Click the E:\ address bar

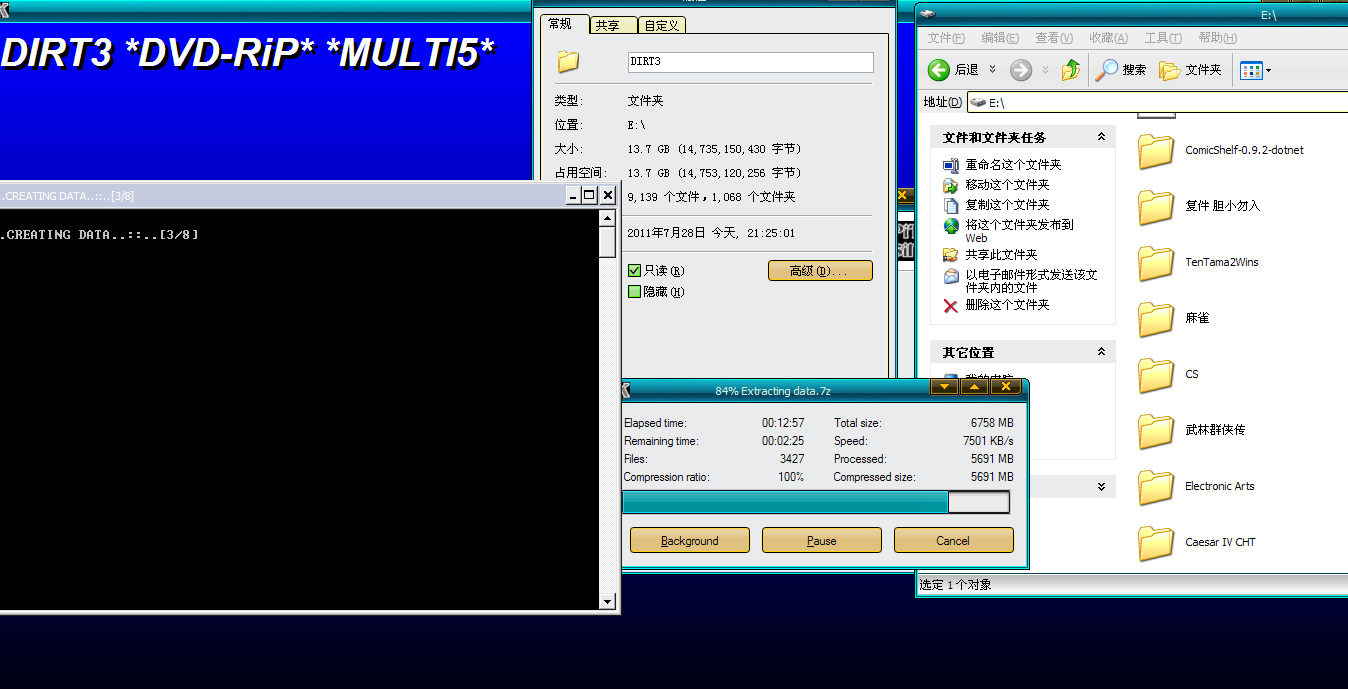pyautogui.click(x=1157, y=102)
